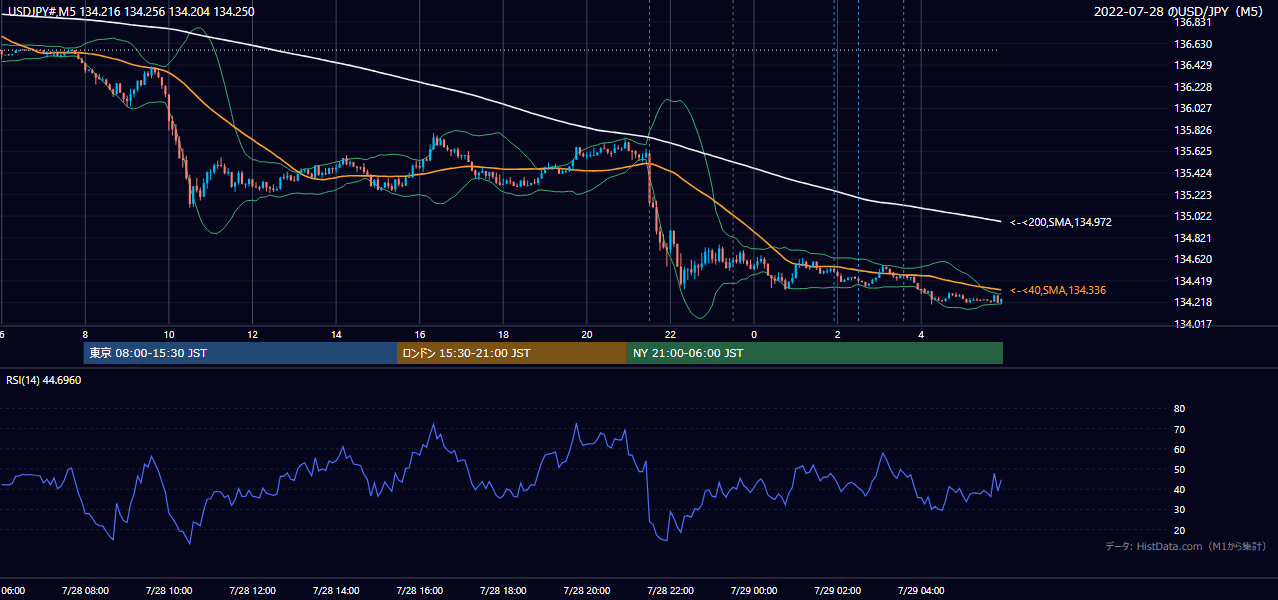
Task: Click the price axis value 134.218
Action: 1193,302
